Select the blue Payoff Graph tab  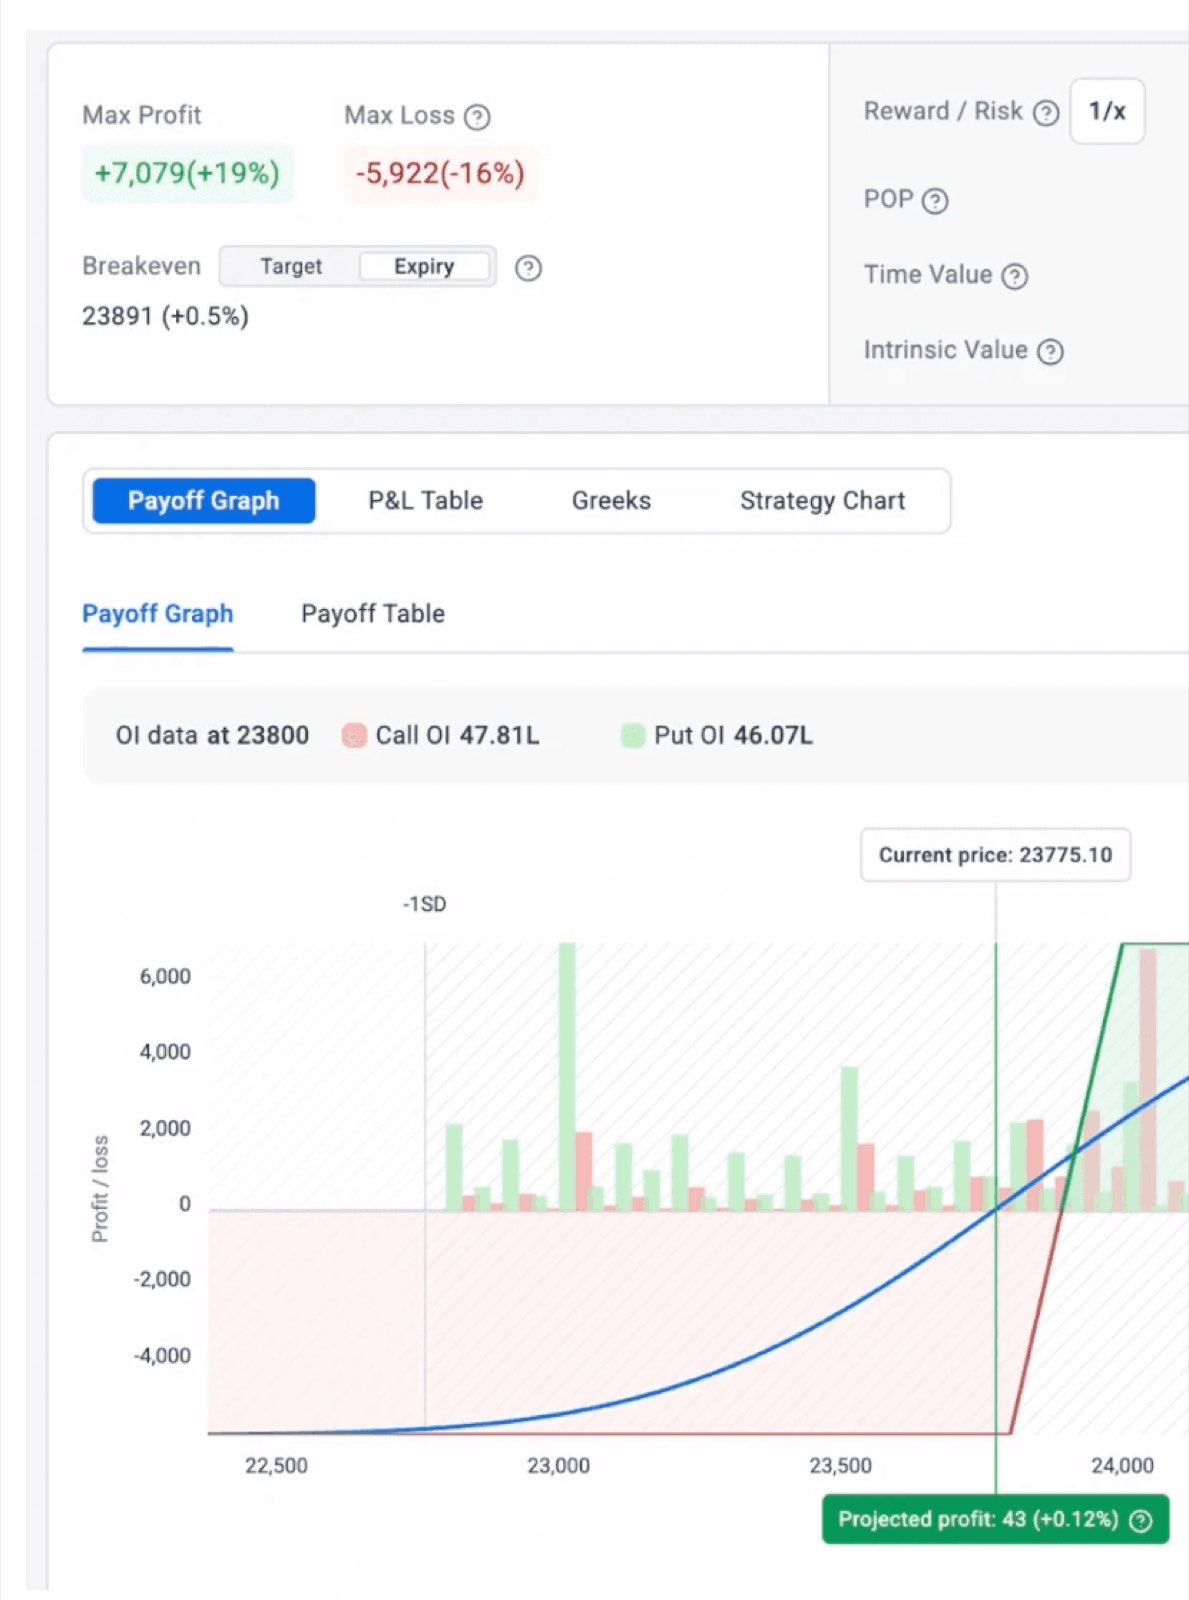[204, 501]
